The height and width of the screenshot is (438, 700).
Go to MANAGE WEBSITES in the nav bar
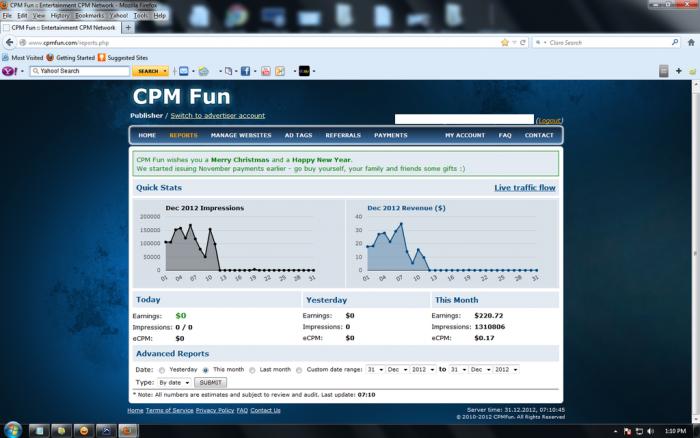point(241,135)
